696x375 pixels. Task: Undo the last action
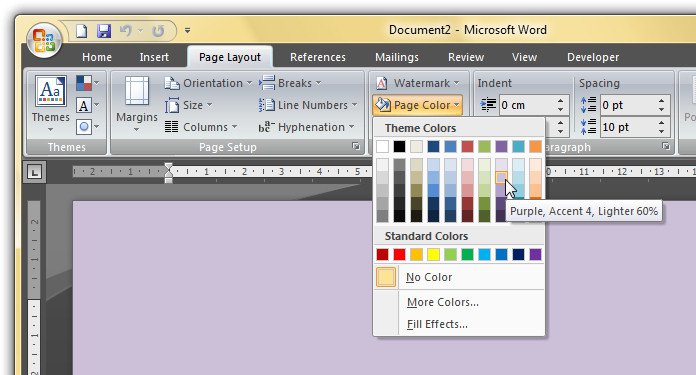[126, 31]
